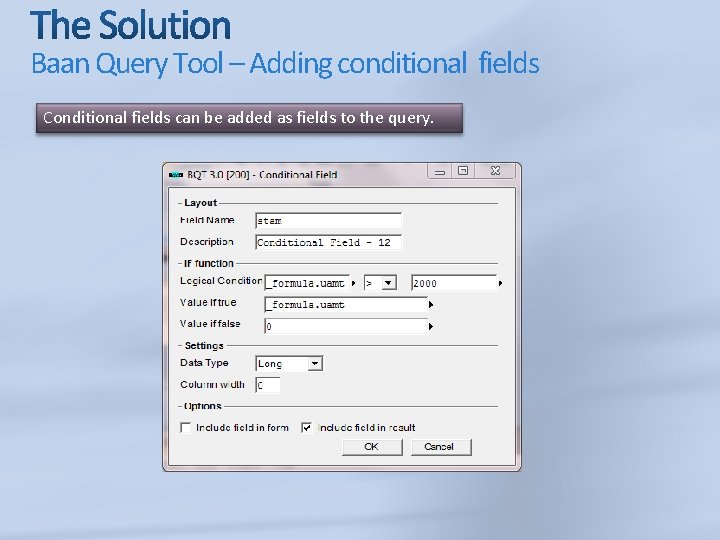Click the 'The Solution' slide heading
The width and height of the screenshot is (720, 540).
130,25
